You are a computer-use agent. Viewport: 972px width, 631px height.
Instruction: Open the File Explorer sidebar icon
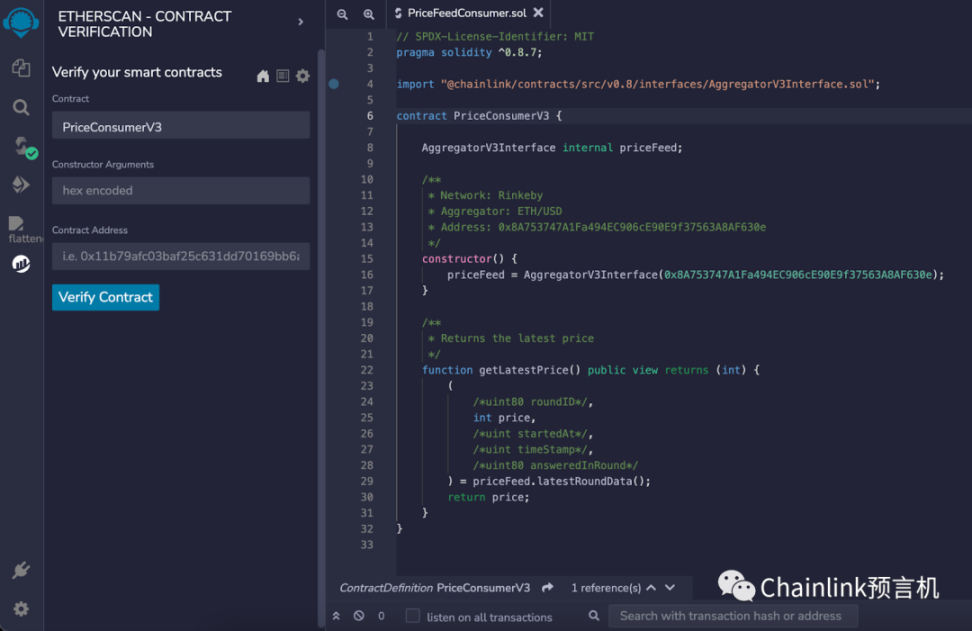tap(21, 68)
